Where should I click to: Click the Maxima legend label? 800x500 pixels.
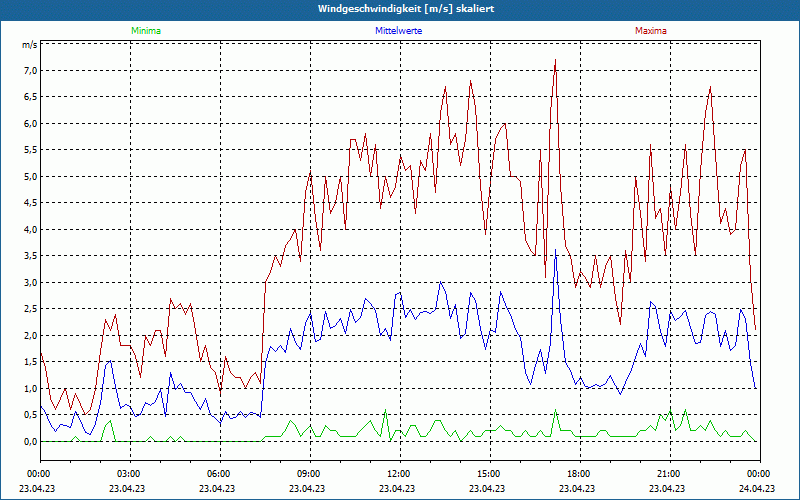coord(651,31)
